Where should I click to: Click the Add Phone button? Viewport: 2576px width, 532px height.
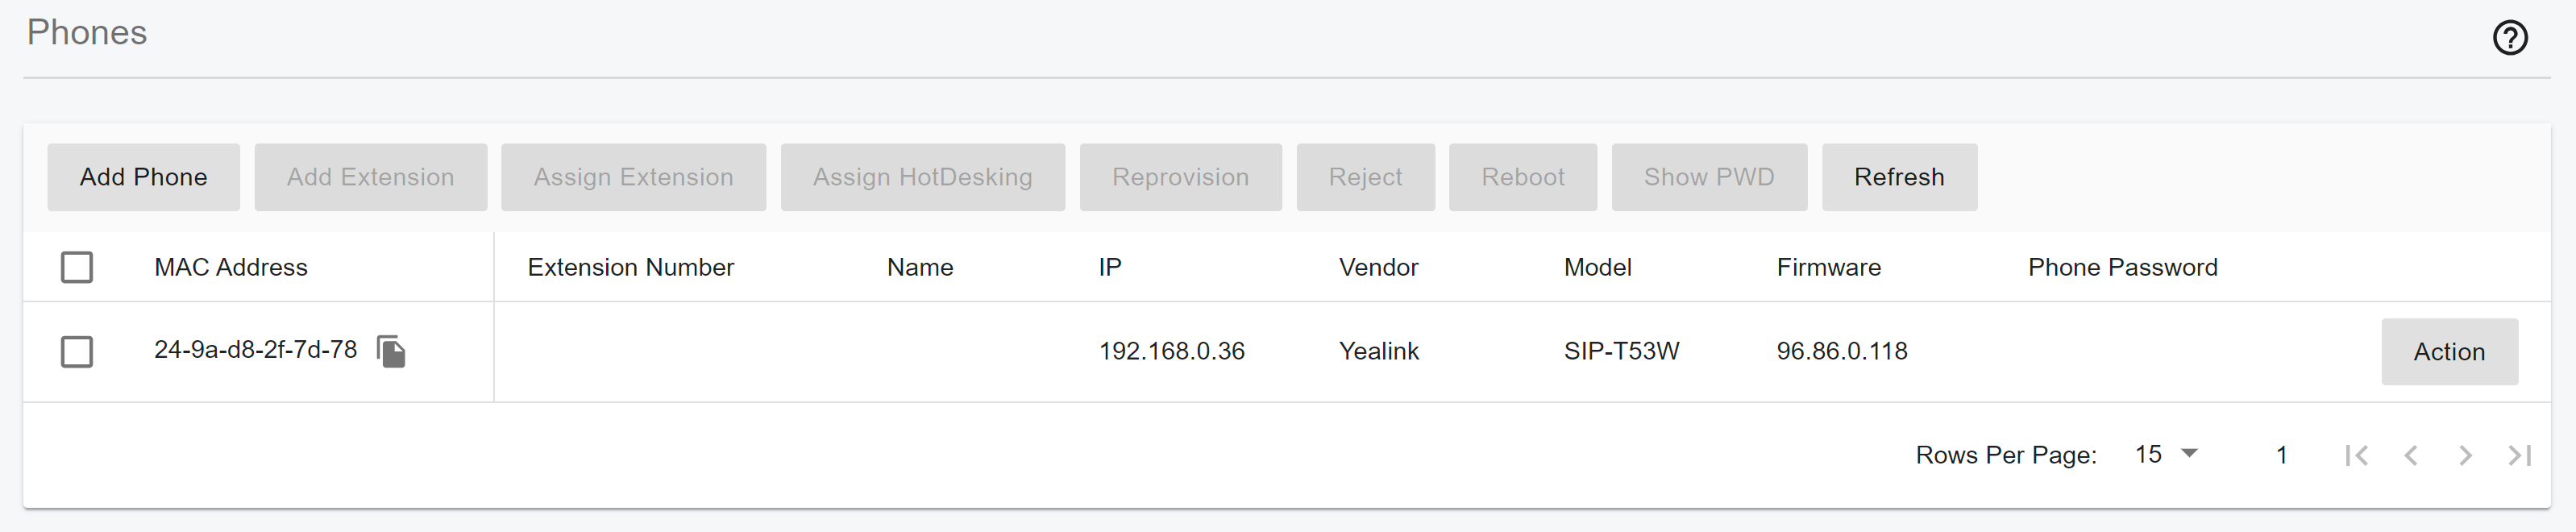[x=143, y=177]
